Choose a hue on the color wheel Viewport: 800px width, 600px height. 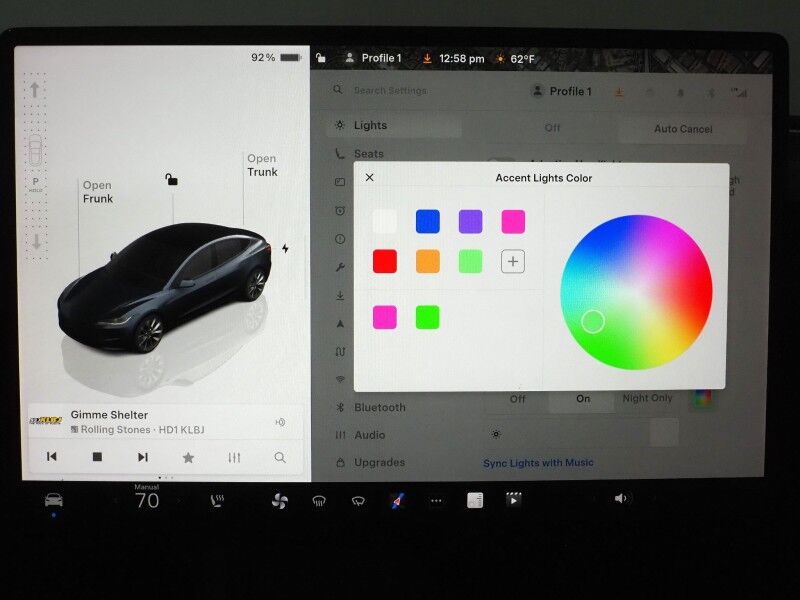pos(636,292)
